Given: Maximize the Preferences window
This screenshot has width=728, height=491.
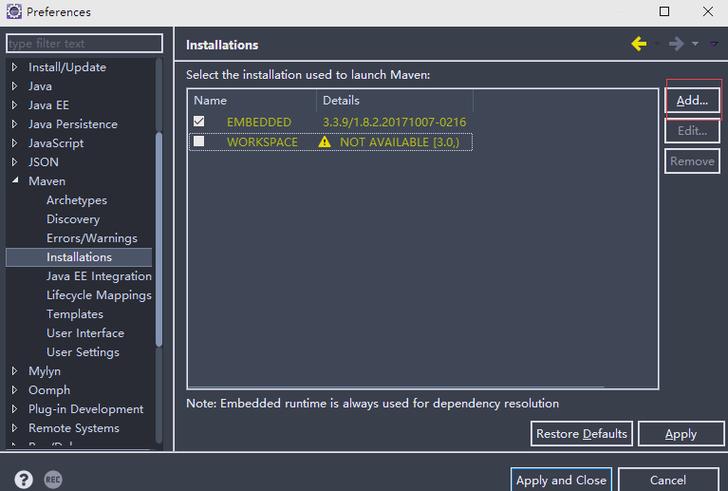Looking at the screenshot, I should [664, 11].
